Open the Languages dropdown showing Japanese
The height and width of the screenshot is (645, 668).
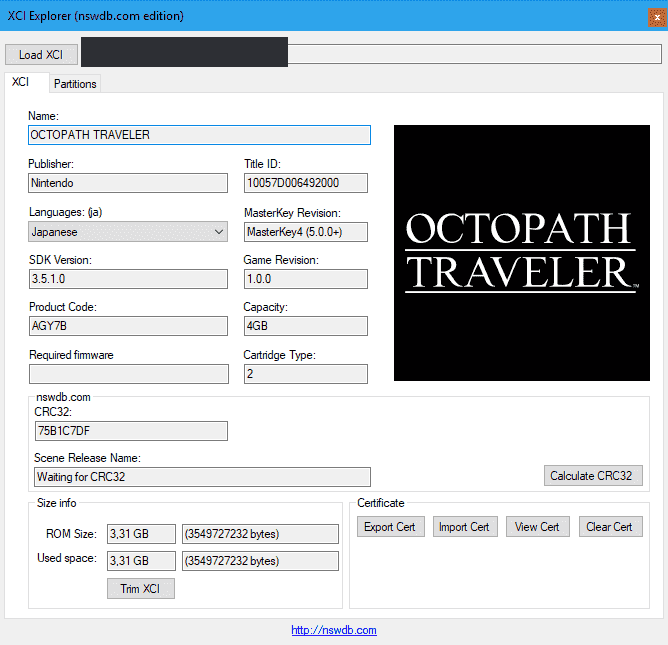point(128,232)
